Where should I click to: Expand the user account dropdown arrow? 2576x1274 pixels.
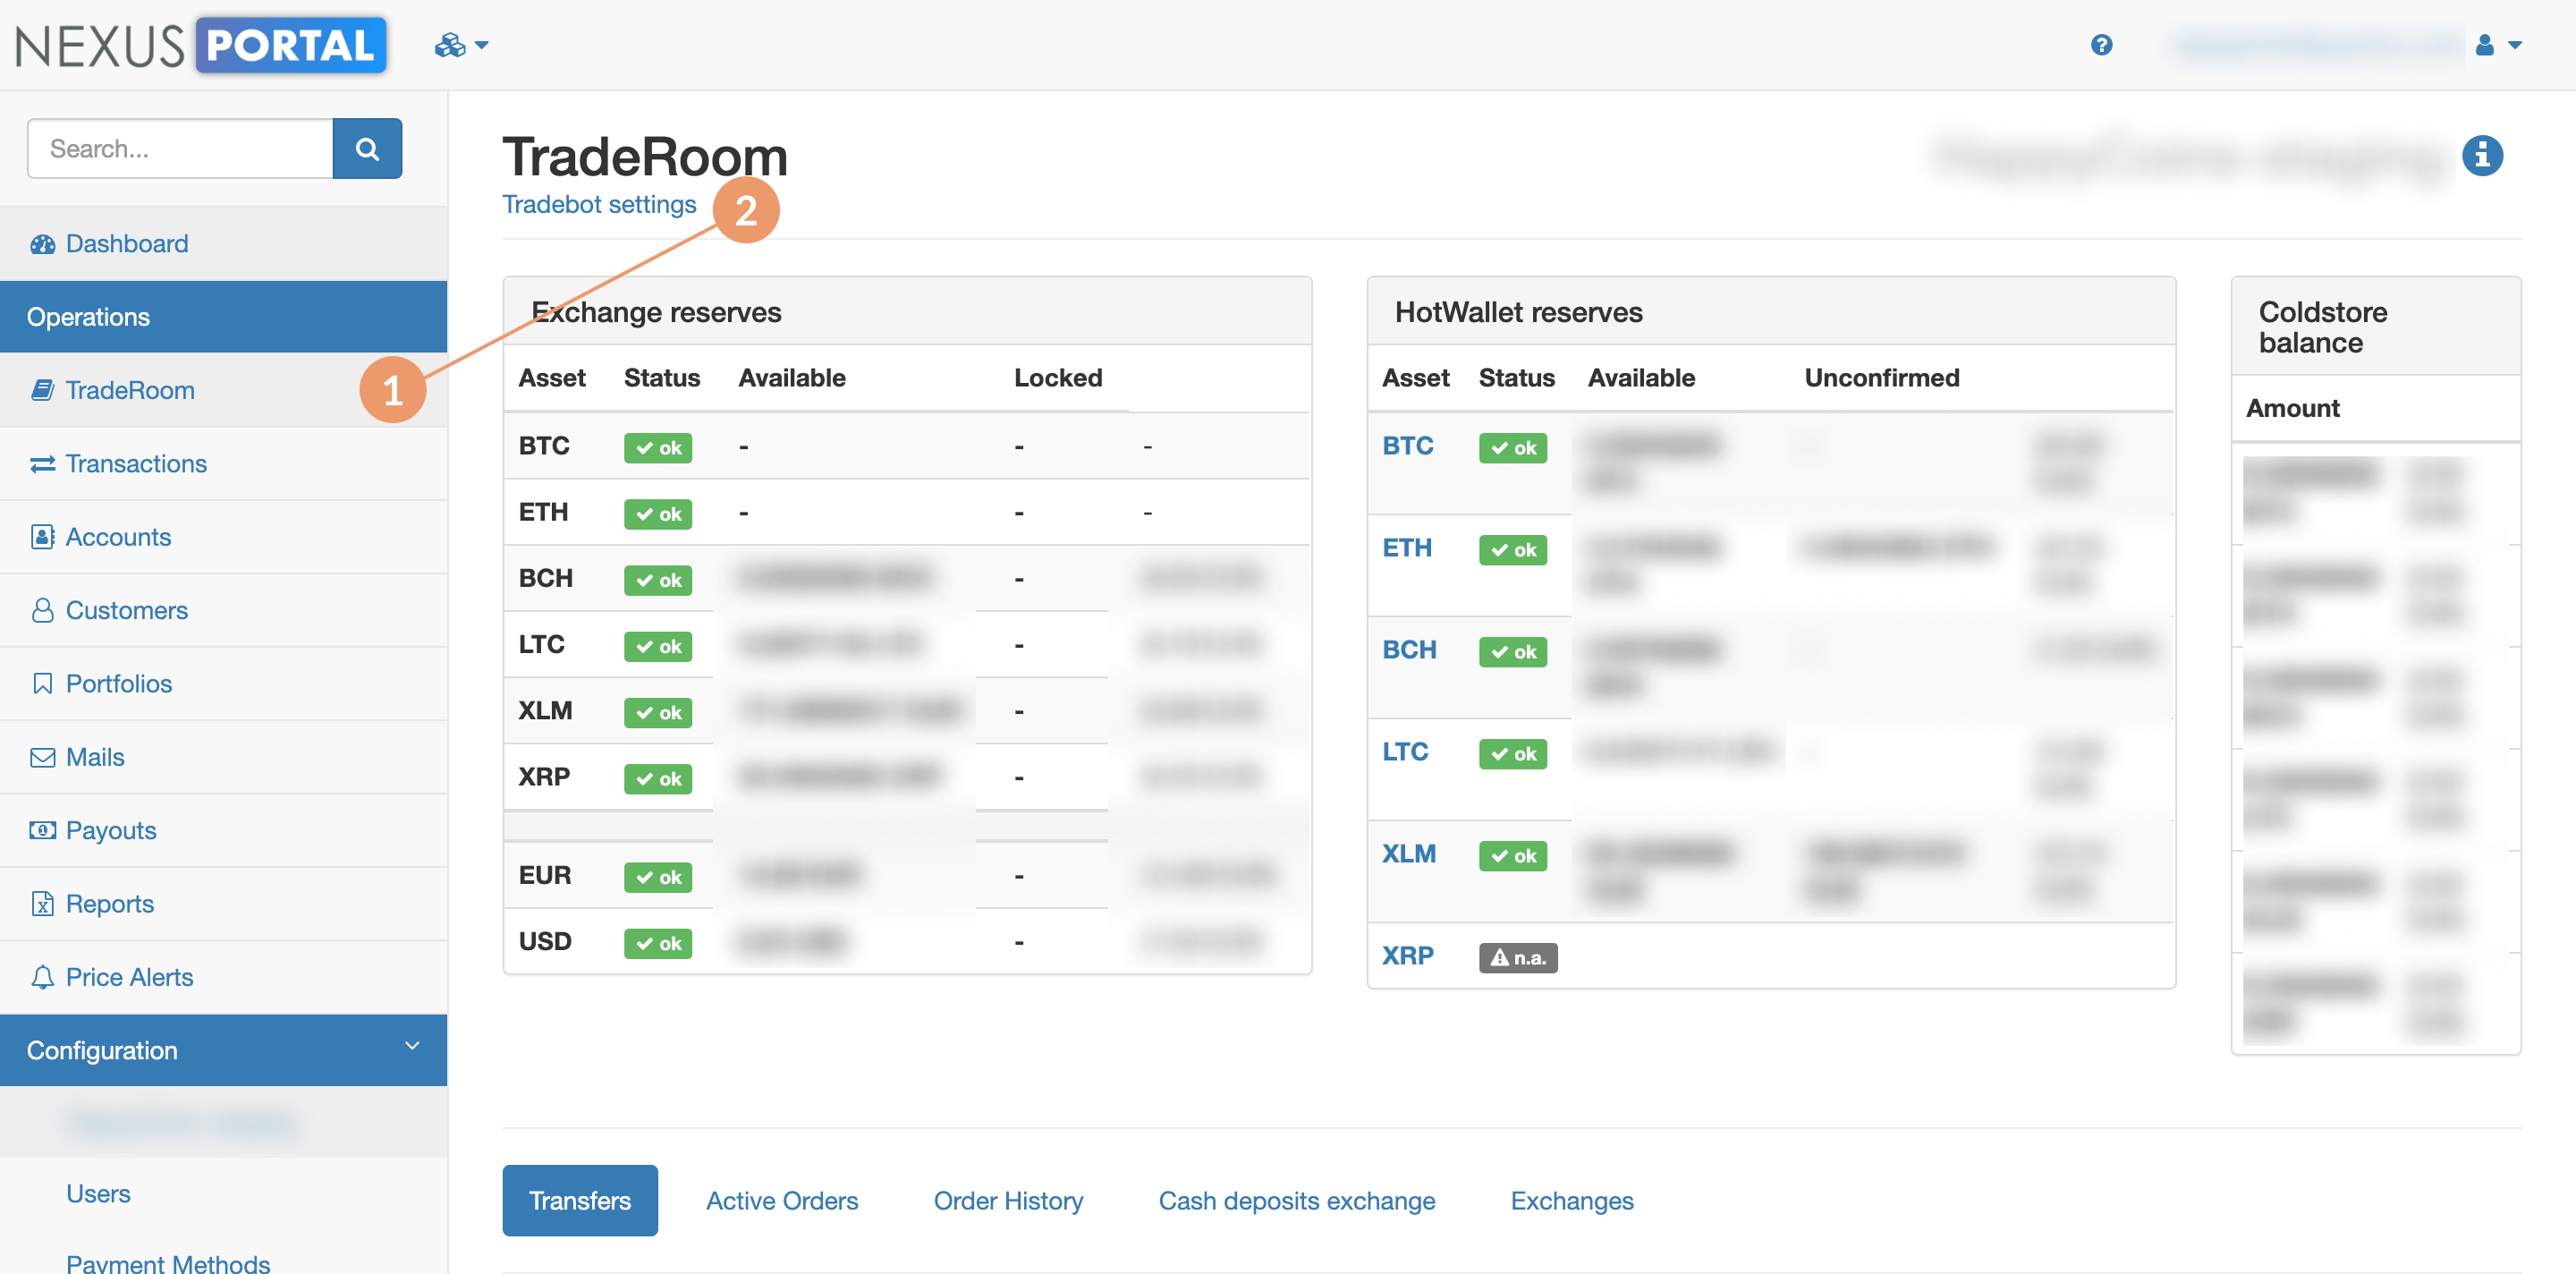click(2514, 44)
